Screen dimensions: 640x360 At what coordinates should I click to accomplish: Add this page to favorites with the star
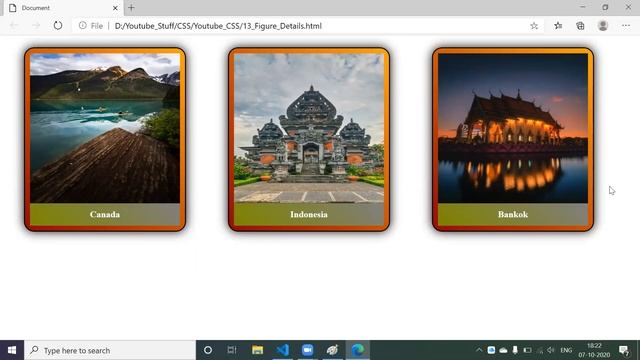click(534, 26)
